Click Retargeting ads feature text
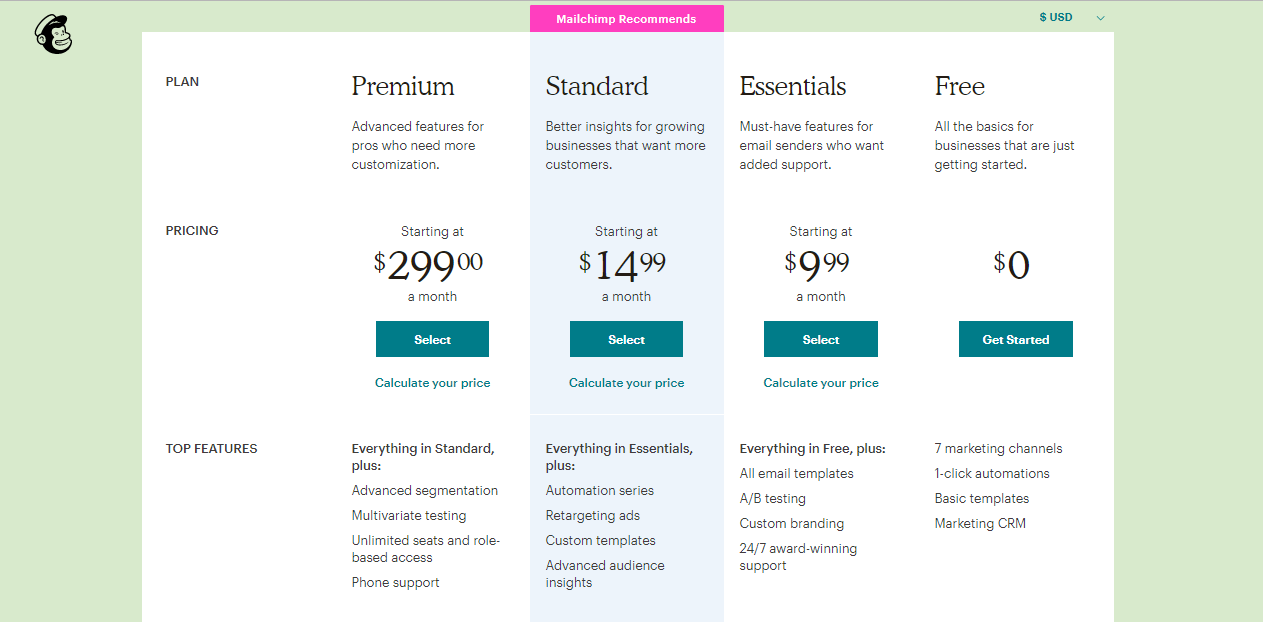The image size is (1263, 622). click(593, 516)
